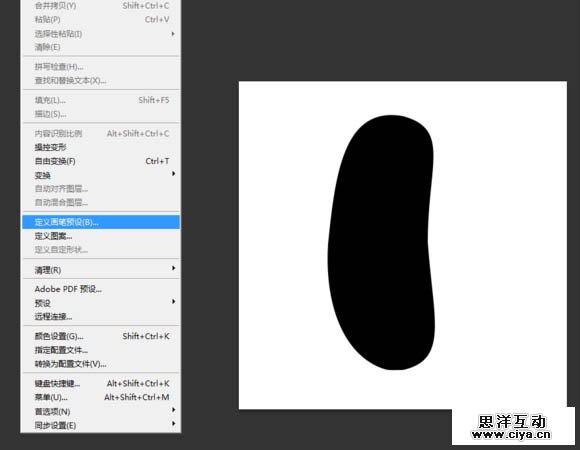This screenshot has width=580, height=450.
Task: Open the 同步设置(E) submenu
Action: pyautogui.click(x=101, y=425)
